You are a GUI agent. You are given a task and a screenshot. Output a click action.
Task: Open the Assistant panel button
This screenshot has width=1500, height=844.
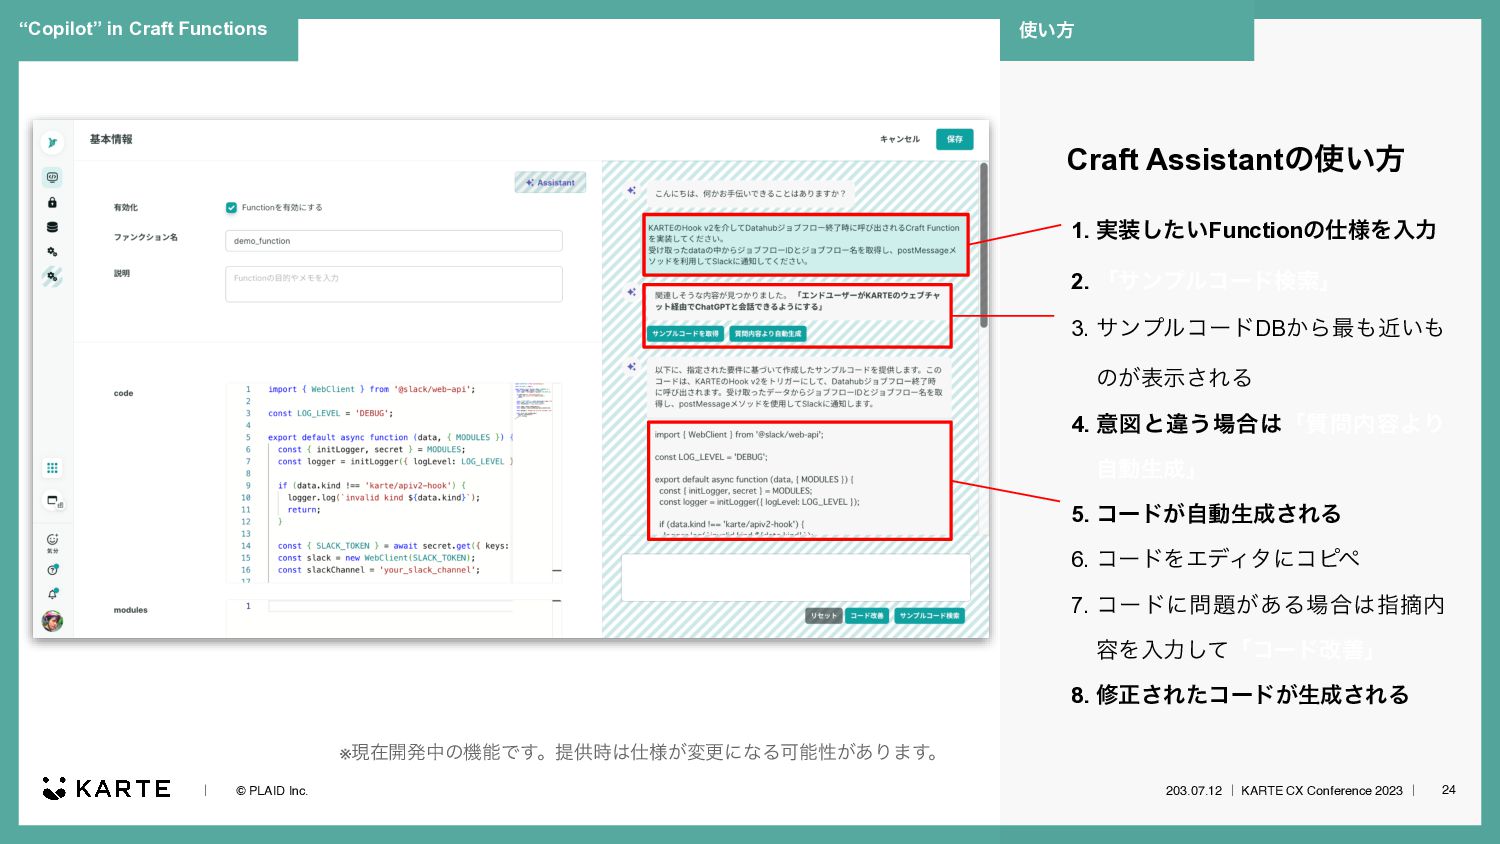pyautogui.click(x=550, y=183)
